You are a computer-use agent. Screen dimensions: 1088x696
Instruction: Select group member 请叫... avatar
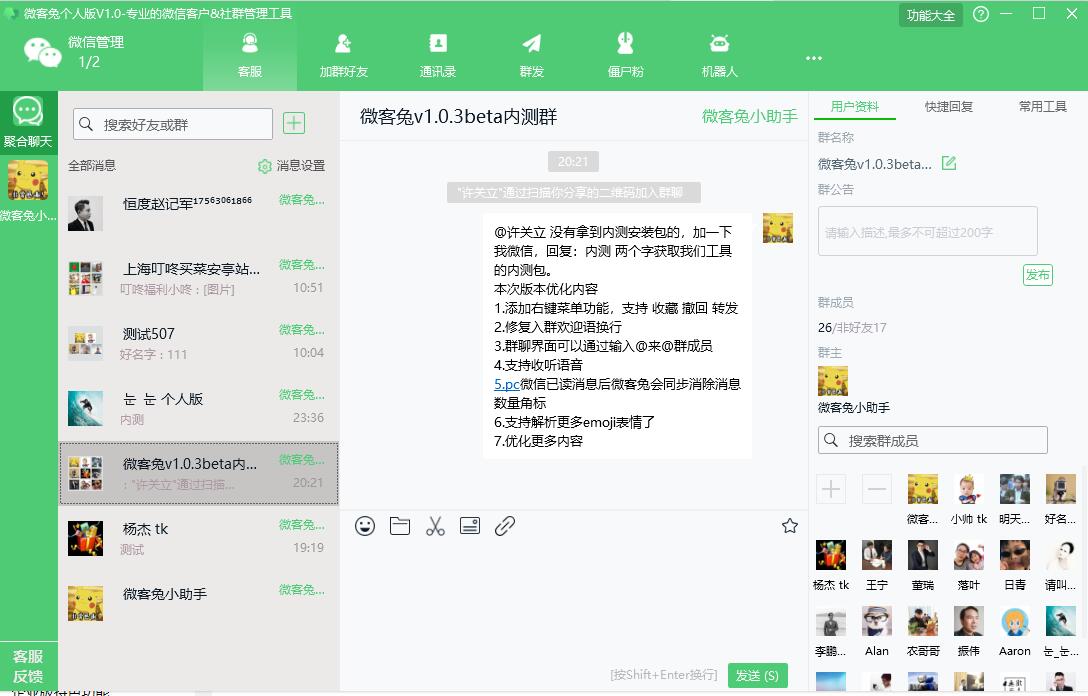(1060, 555)
